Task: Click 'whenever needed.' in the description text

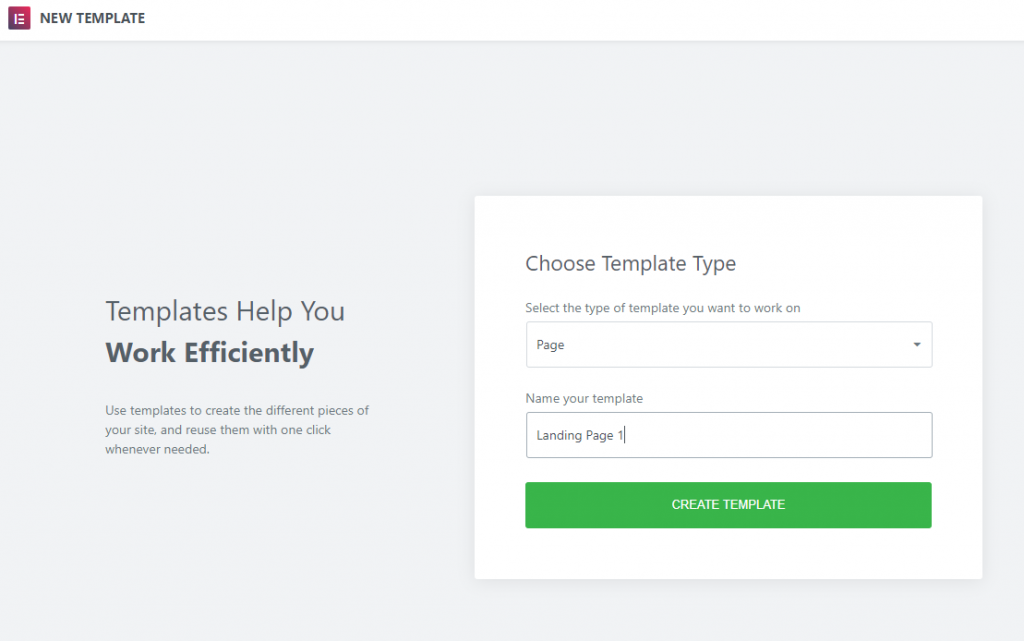Action: coord(158,449)
